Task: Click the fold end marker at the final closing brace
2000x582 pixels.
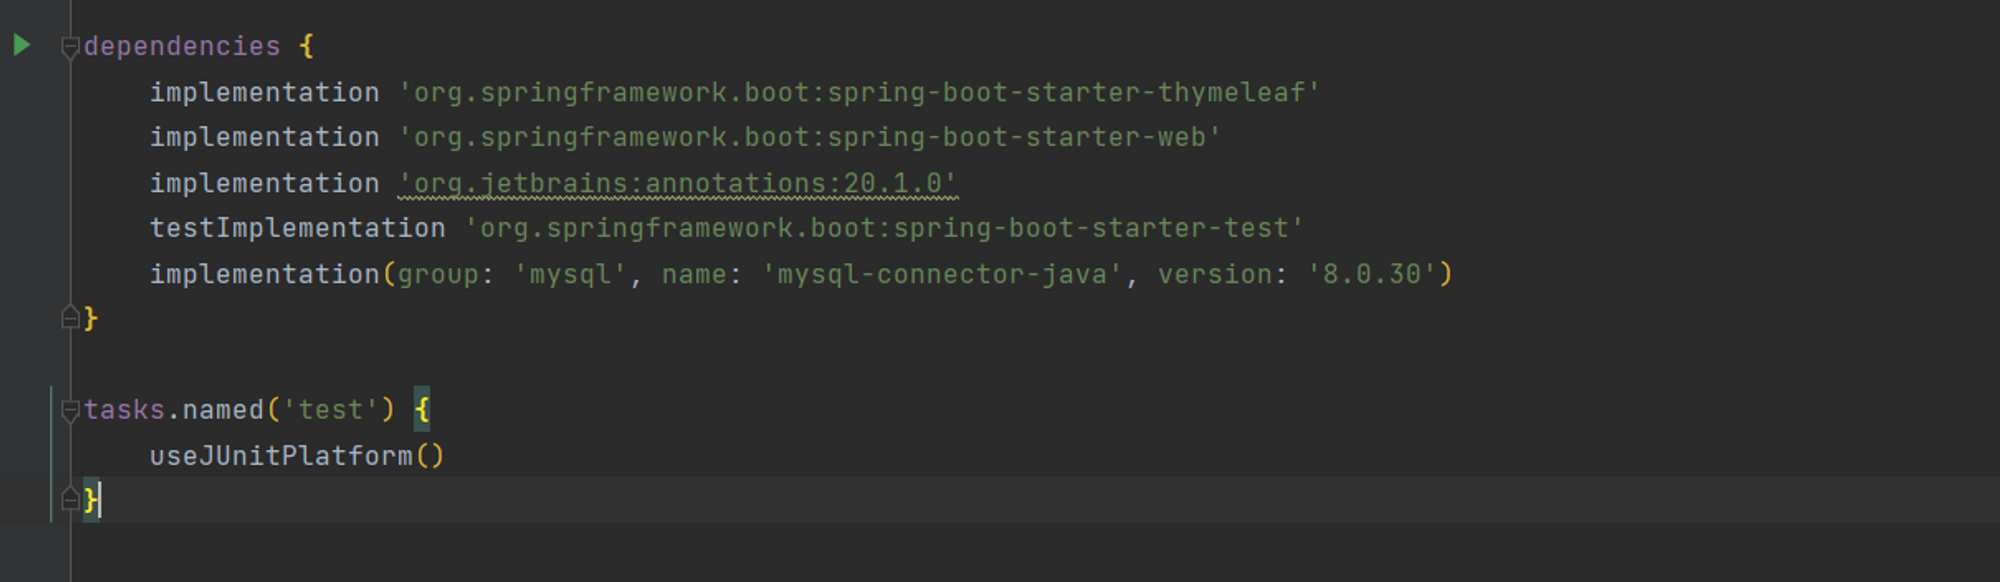Action: click(x=70, y=498)
